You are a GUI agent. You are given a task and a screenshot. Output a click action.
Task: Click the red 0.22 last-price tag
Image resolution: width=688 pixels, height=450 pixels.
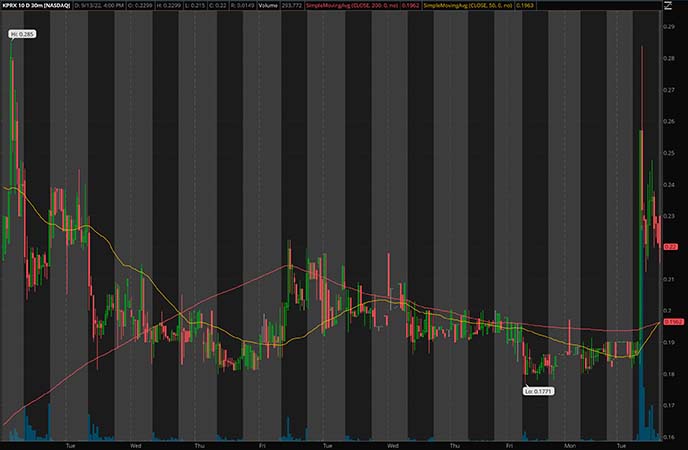(x=672, y=246)
